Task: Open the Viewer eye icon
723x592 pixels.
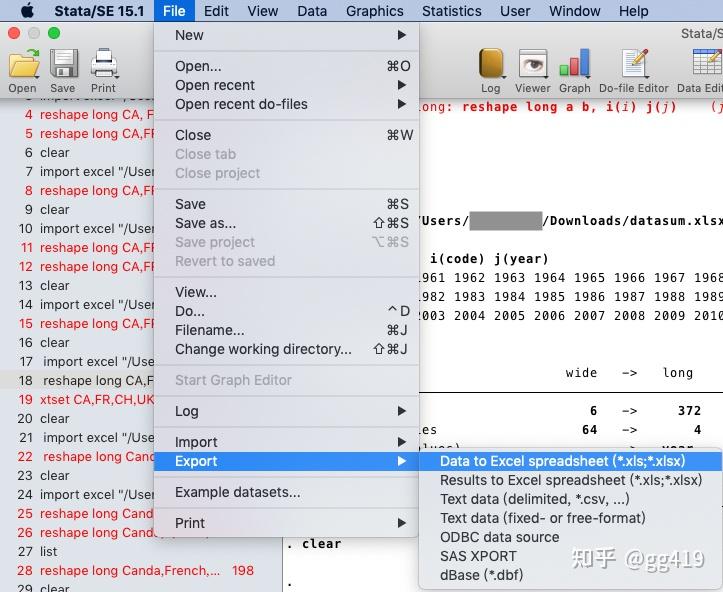Action: (x=533, y=63)
